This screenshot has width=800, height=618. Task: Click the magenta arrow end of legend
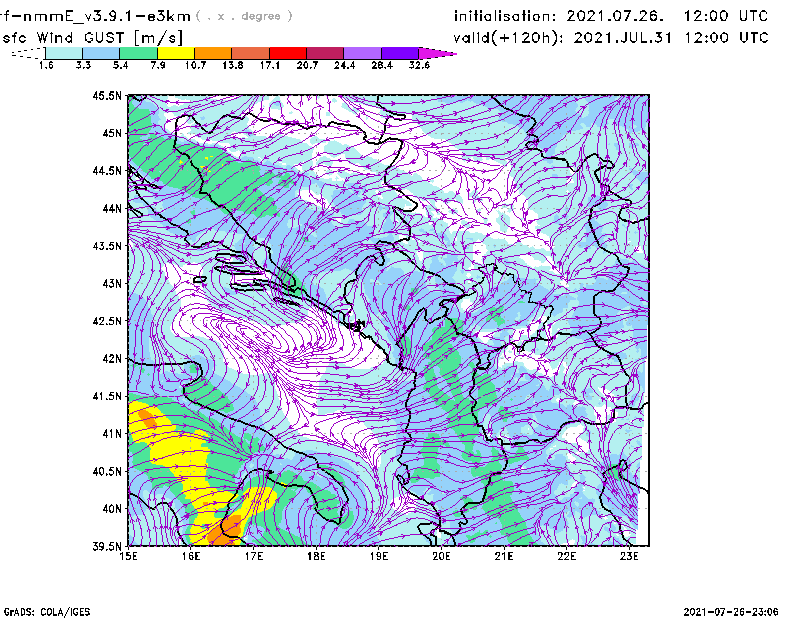(437, 53)
